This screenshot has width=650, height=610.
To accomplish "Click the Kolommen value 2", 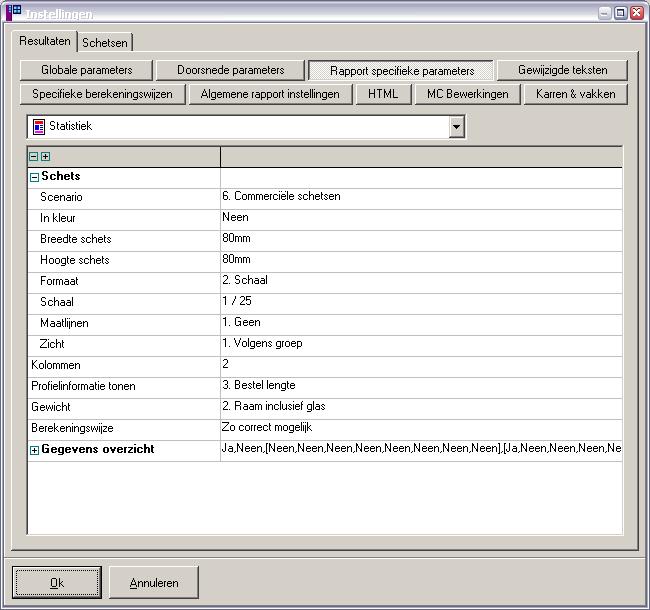I will pos(225,364).
